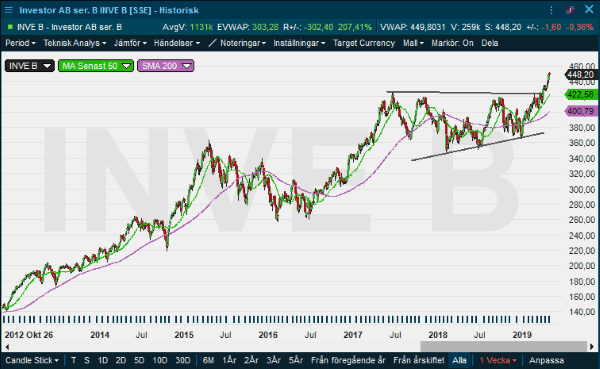
Task: Expand the Noteringar dropdown
Action: coord(243,43)
